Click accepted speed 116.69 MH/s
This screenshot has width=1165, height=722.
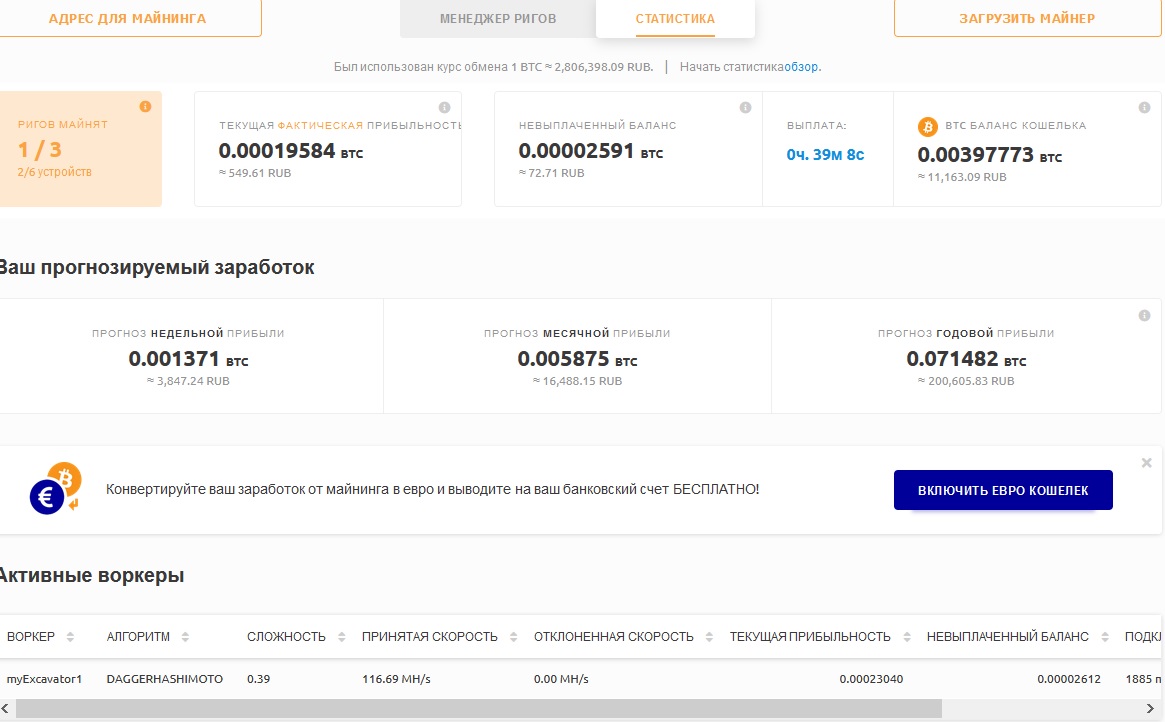click(396, 679)
